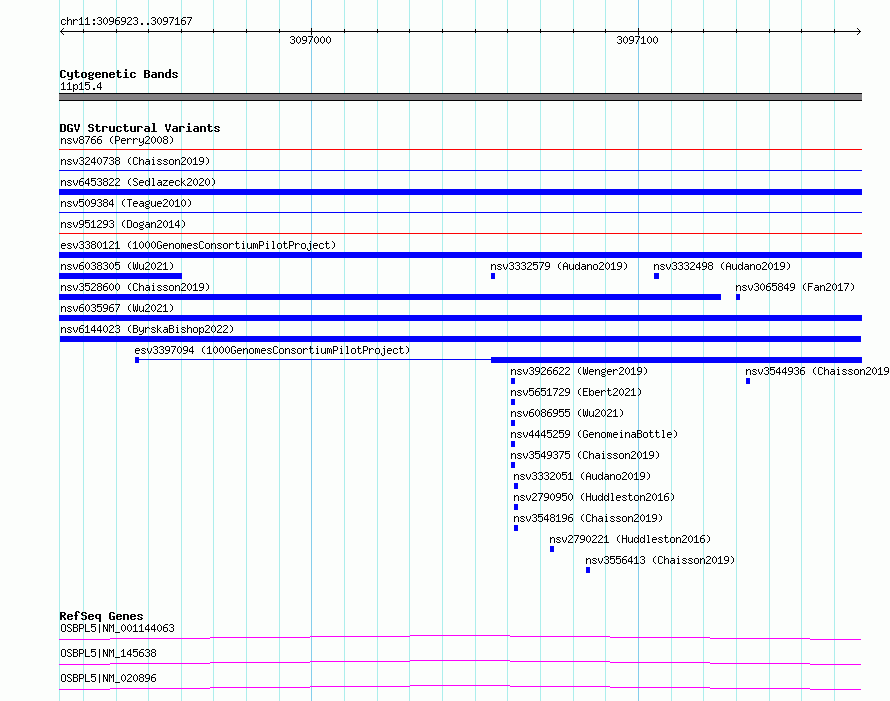Open variant nsv6453822 (Sedlazeck2020)
Viewport: 890px width, 701px height.
pos(138,182)
